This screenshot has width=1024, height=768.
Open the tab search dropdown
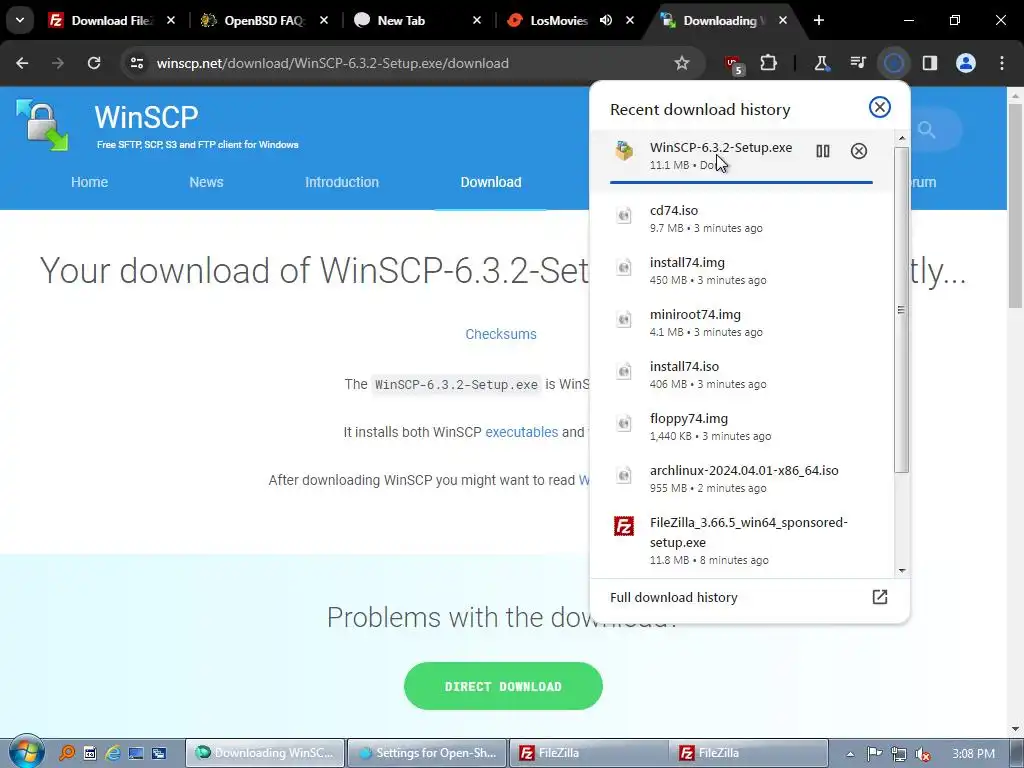pos(20,20)
